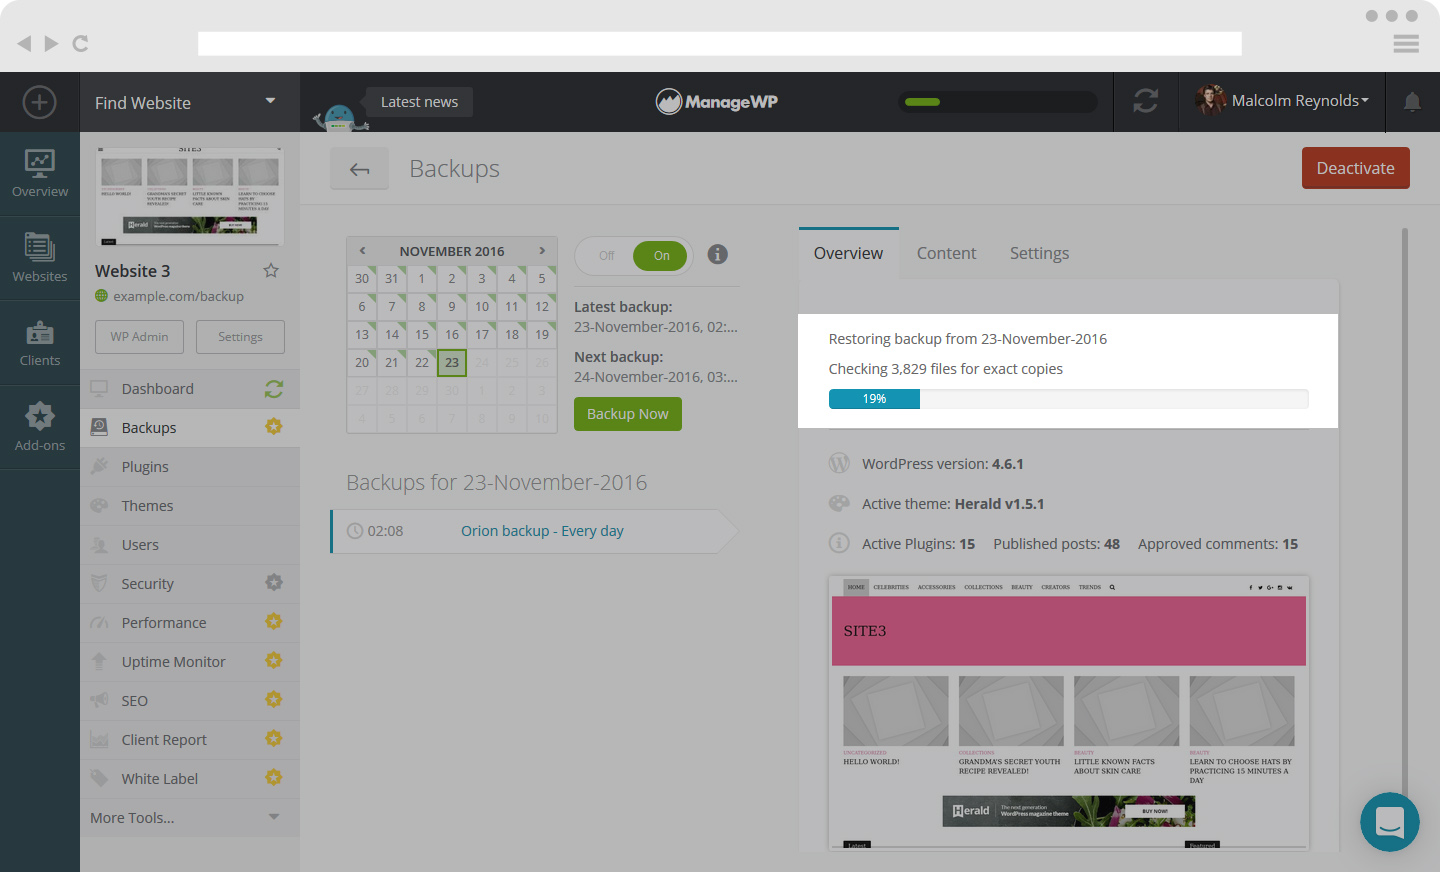The height and width of the screenshot is (872, 1440).
Task: Open Orion backup - Every day link
Action: [x=542, y=531]
